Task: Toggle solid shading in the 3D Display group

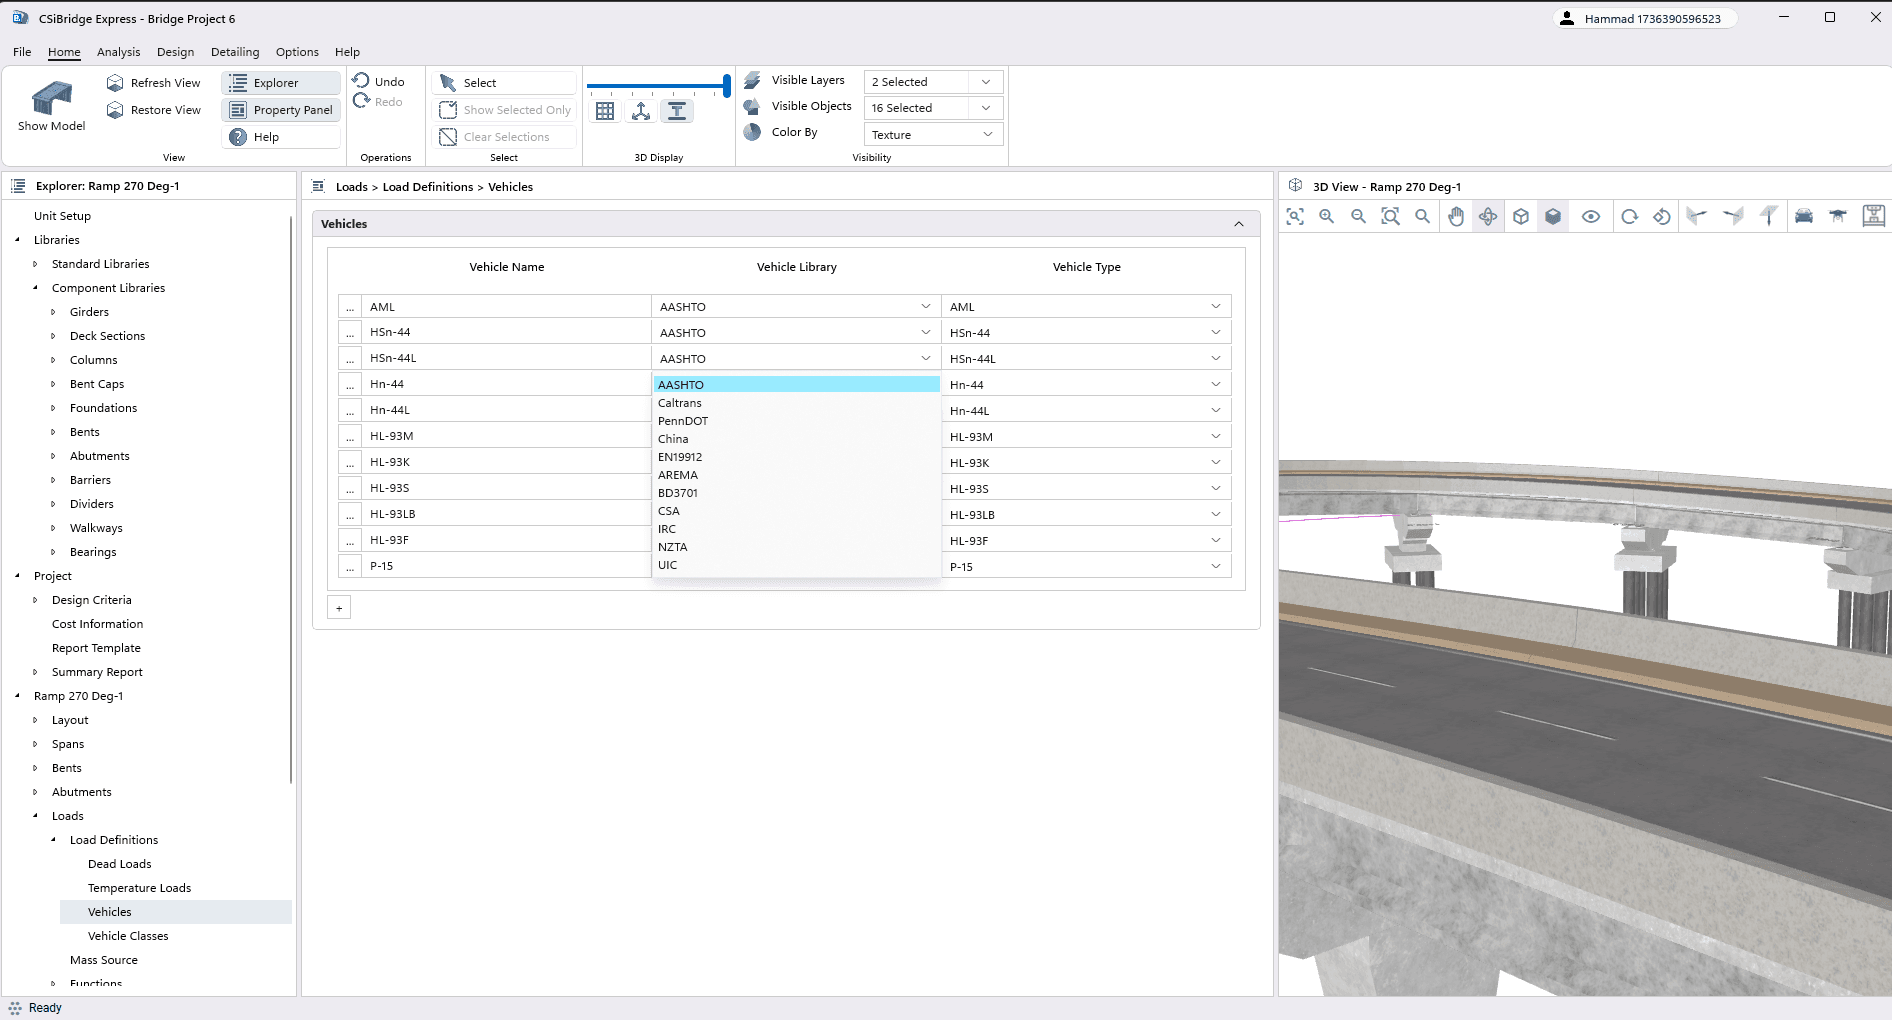Action: 678,111
